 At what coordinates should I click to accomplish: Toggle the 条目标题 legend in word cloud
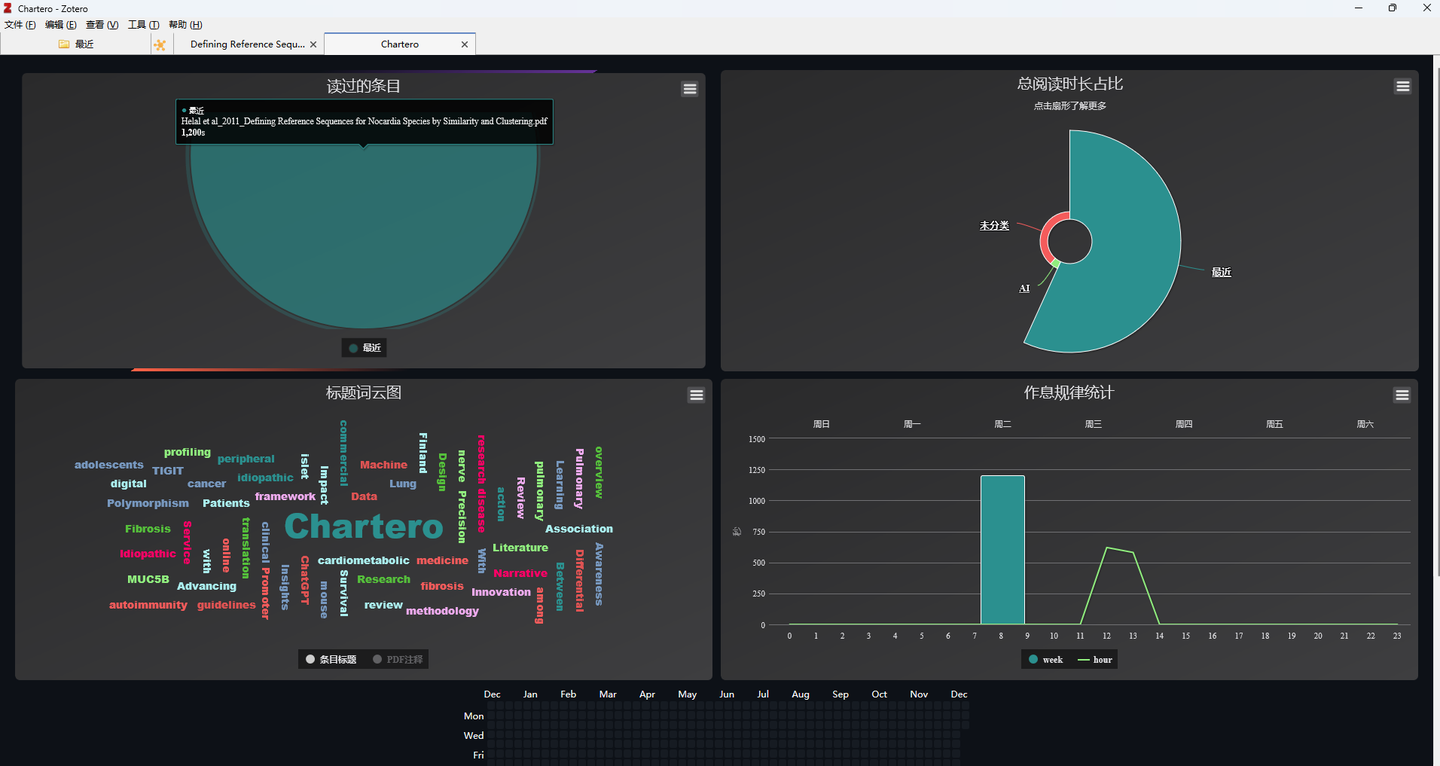click(x=331, y=659)
